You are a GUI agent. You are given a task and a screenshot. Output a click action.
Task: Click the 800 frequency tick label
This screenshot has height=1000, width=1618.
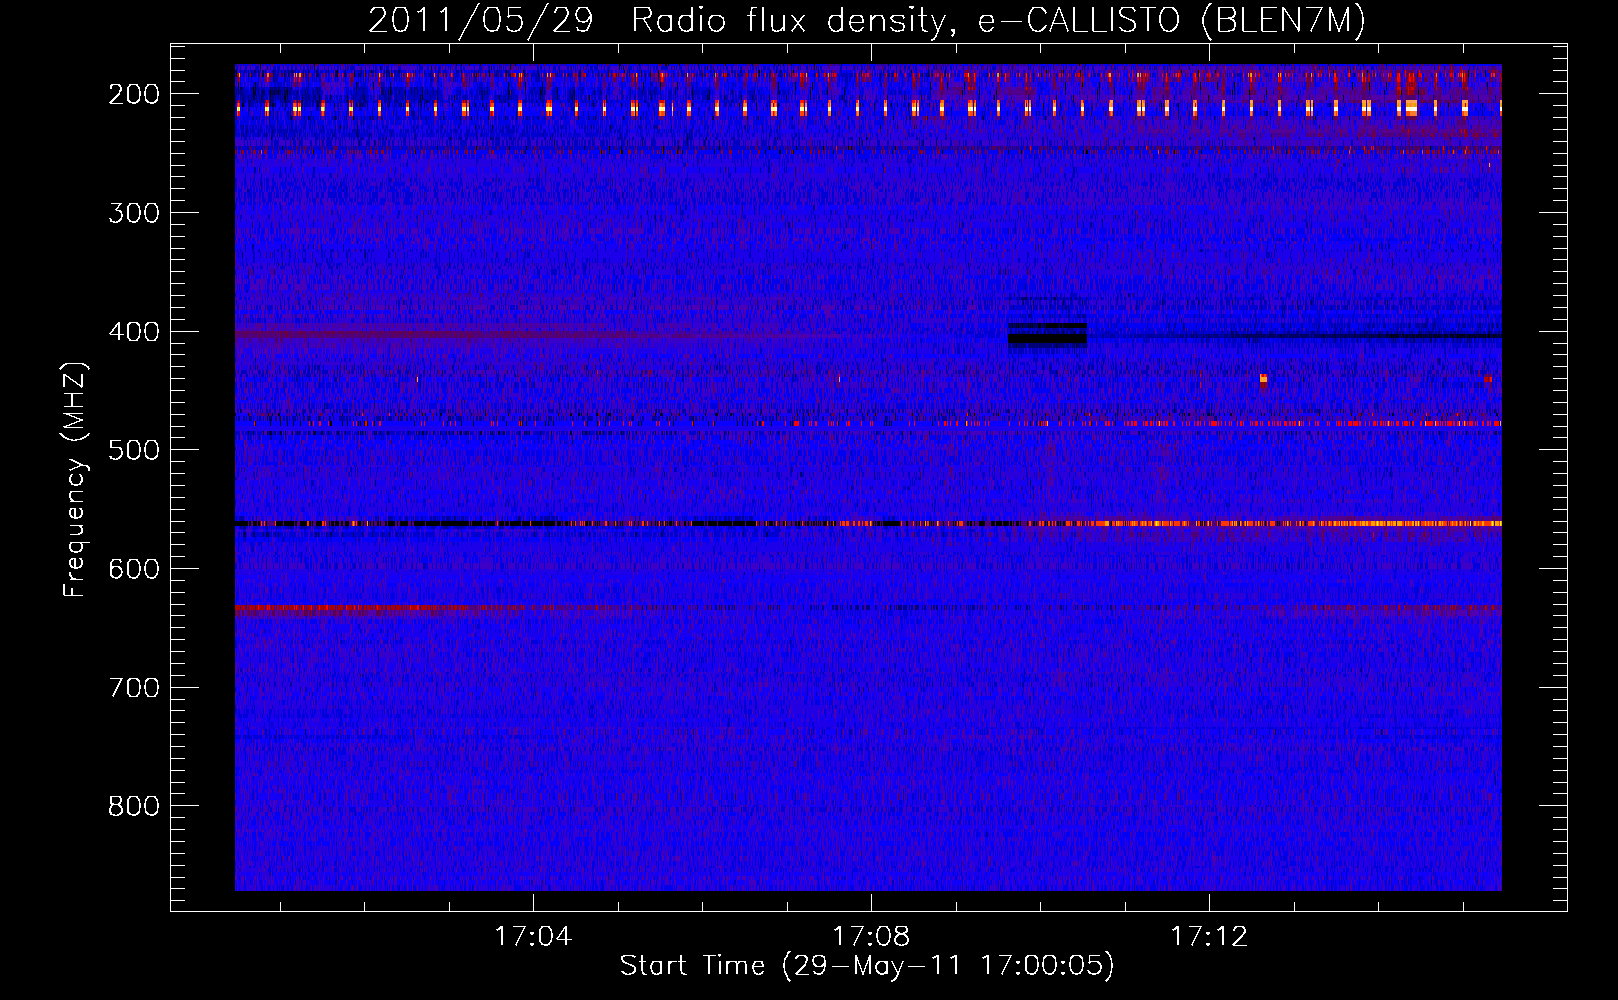coord(134,806)
